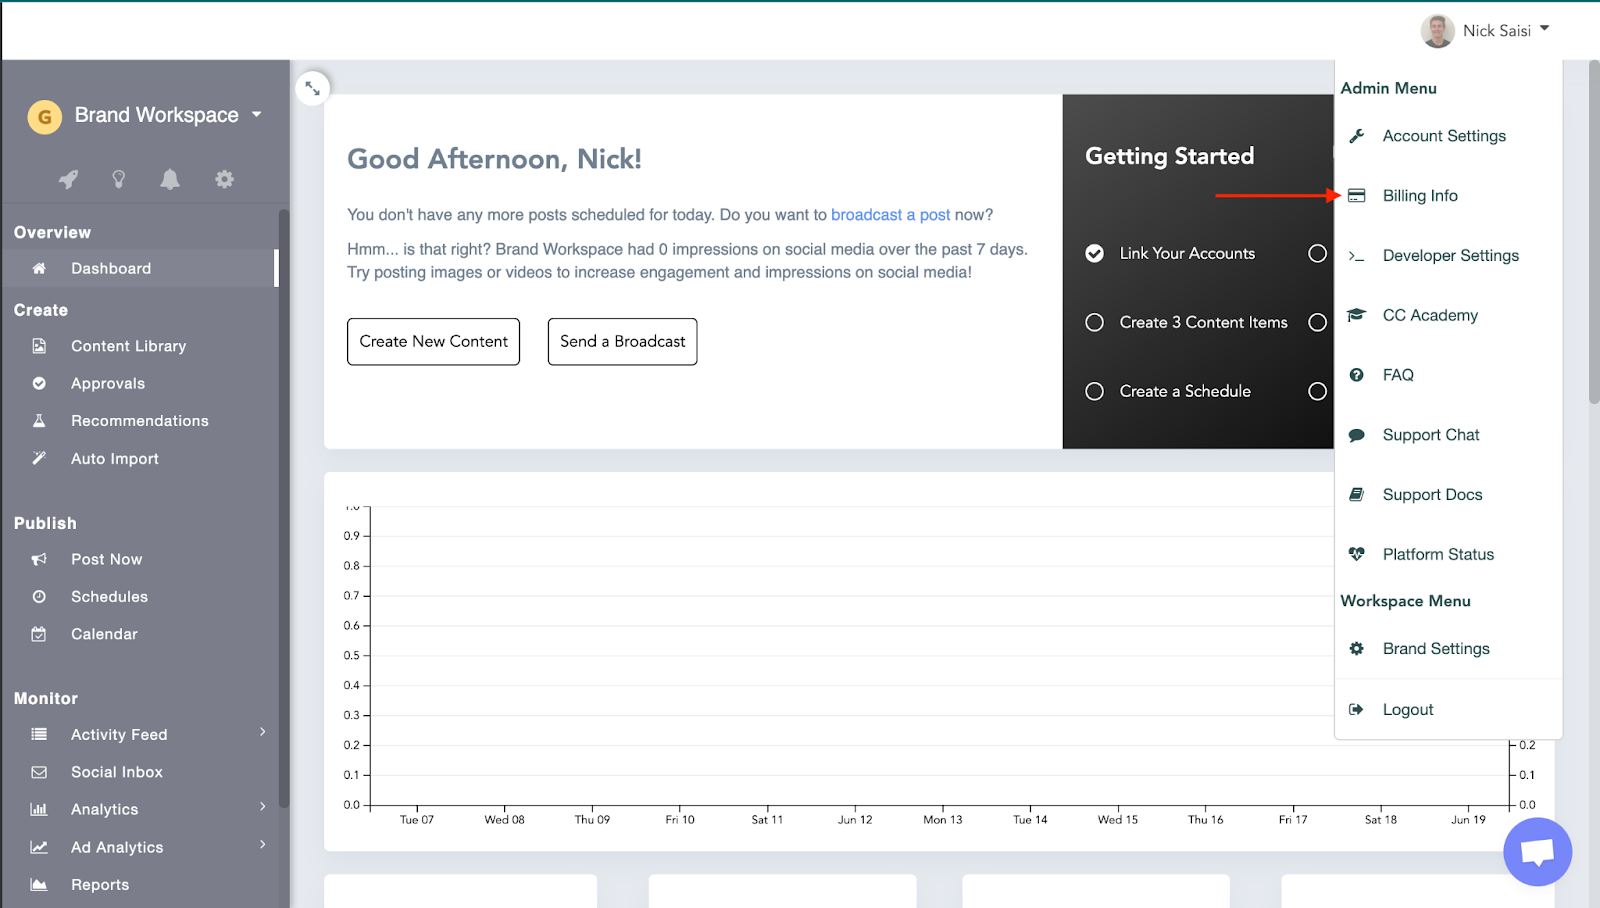
Task: Open the Nick Saisi user menu dropdown
Action: tap(1506, 31)
